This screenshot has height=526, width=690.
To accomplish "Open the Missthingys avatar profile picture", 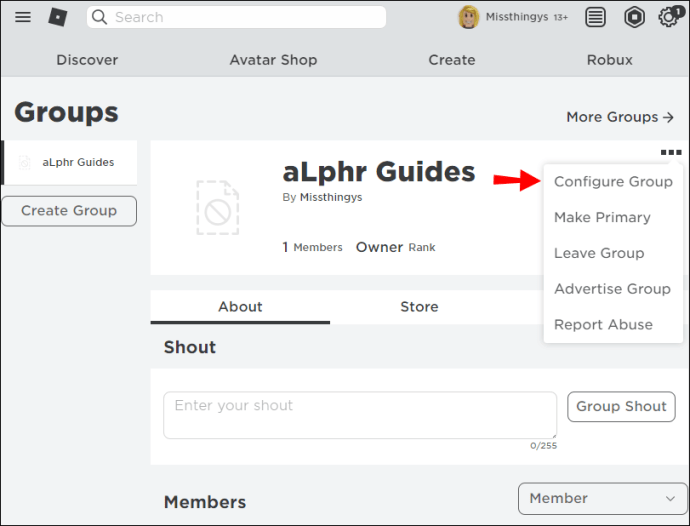I will click(469, 17).
